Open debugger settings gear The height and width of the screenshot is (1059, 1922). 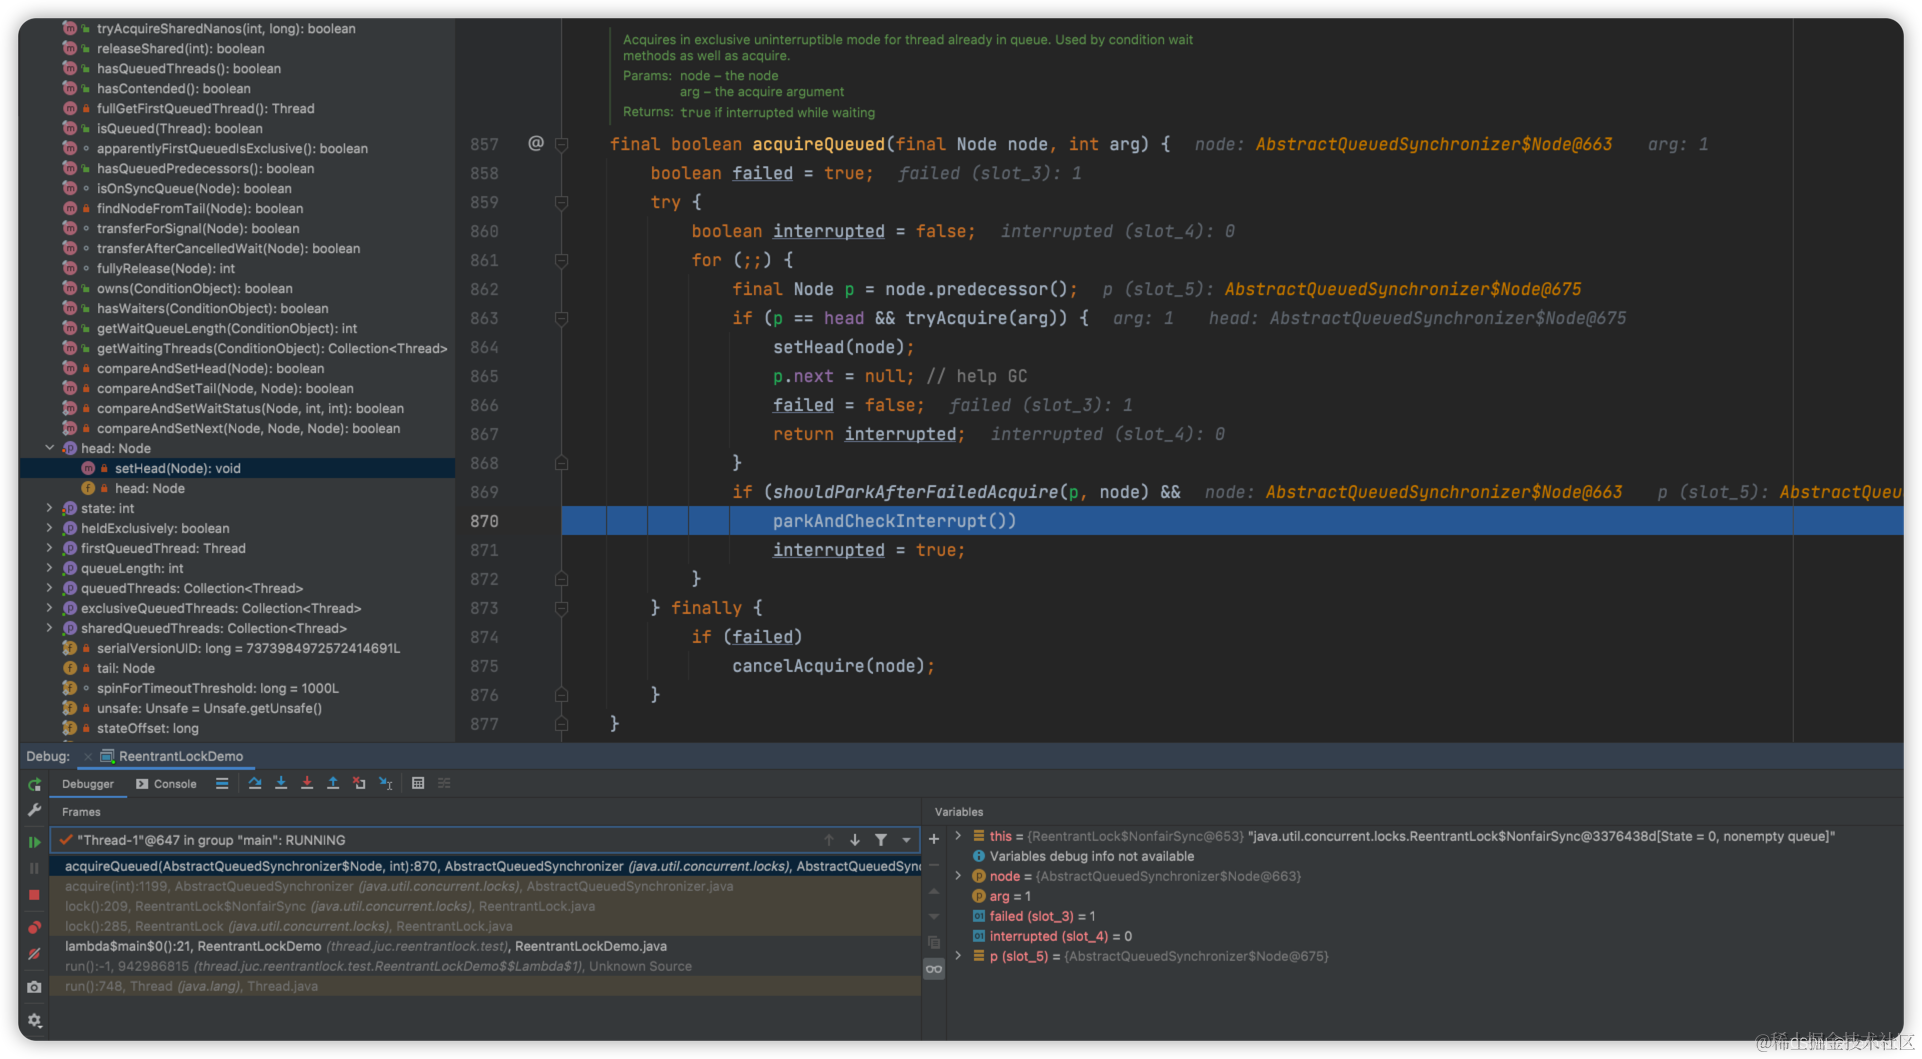coord(34,1020)
